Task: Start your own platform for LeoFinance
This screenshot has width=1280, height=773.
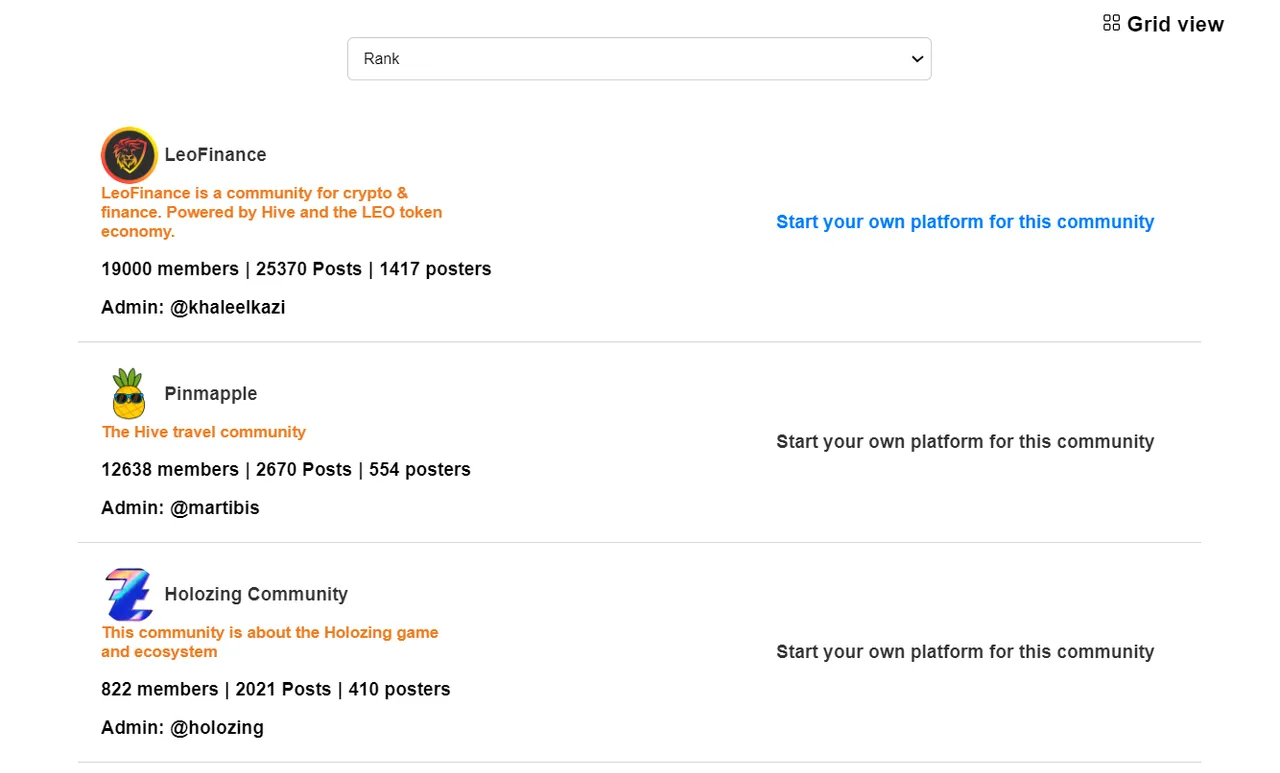Action: coord(965,222)
